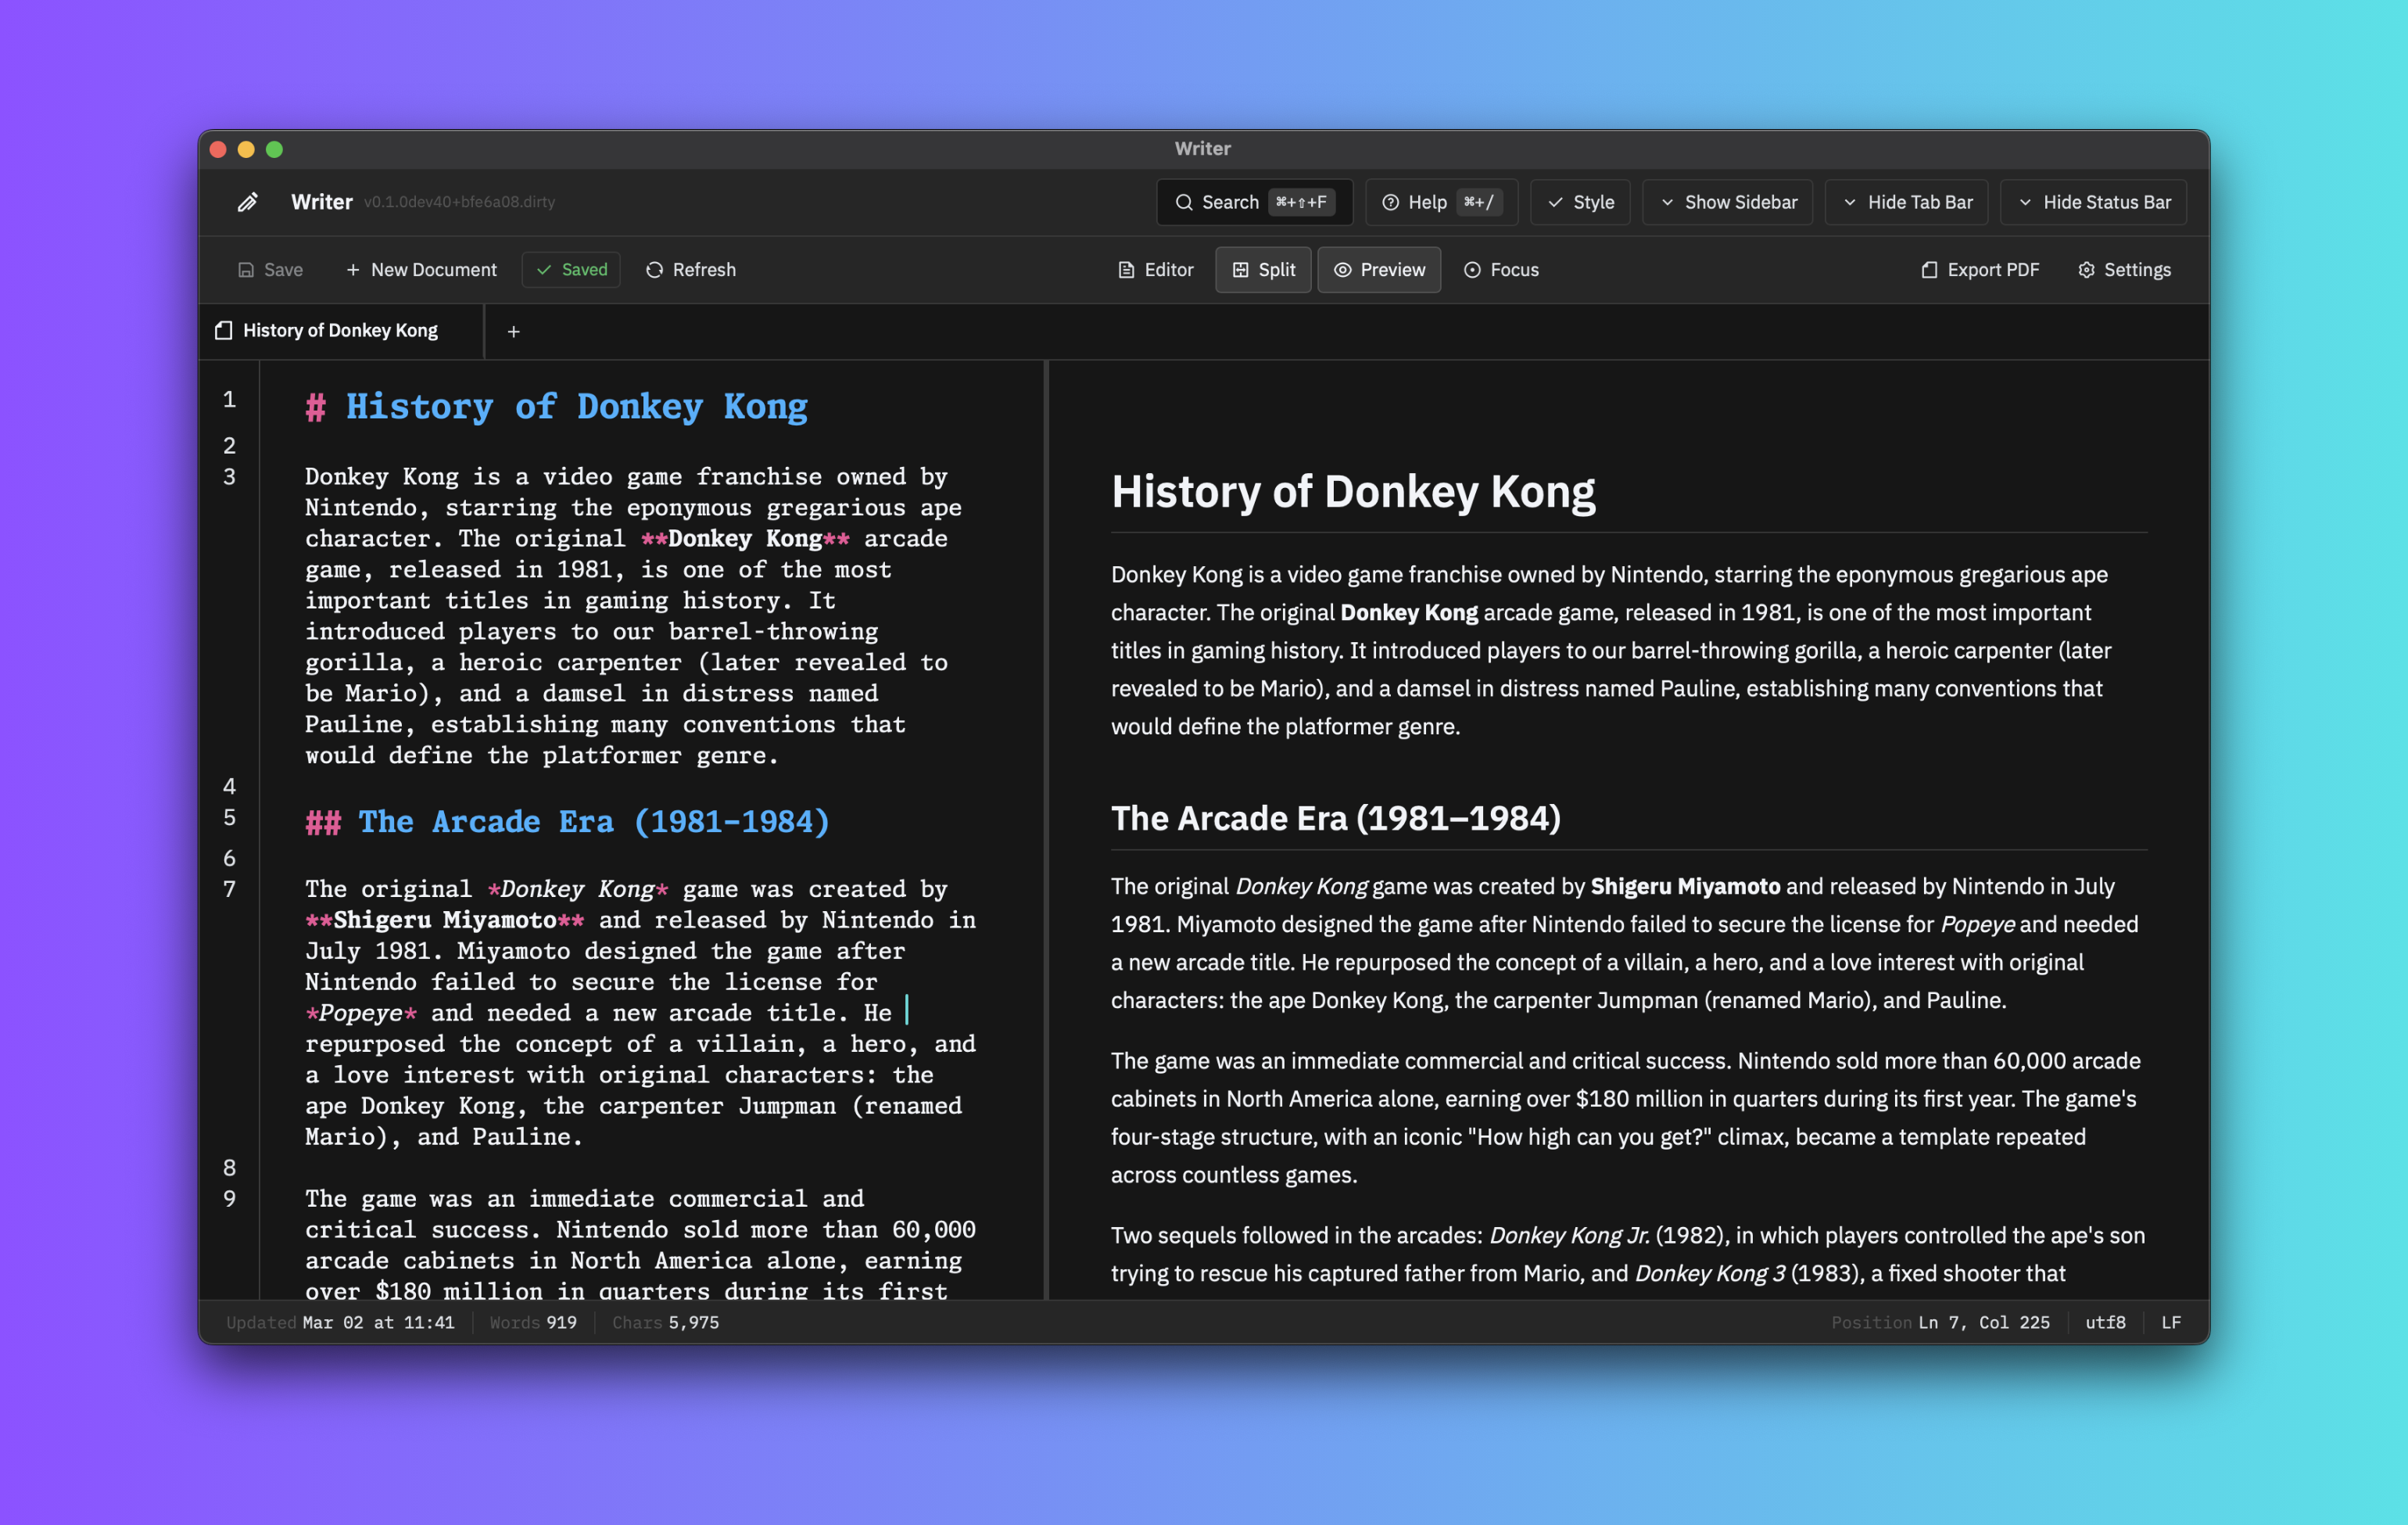Open the Style menu
The width and height of the screenshot is (2408, 1525).
coord(1580,202)
